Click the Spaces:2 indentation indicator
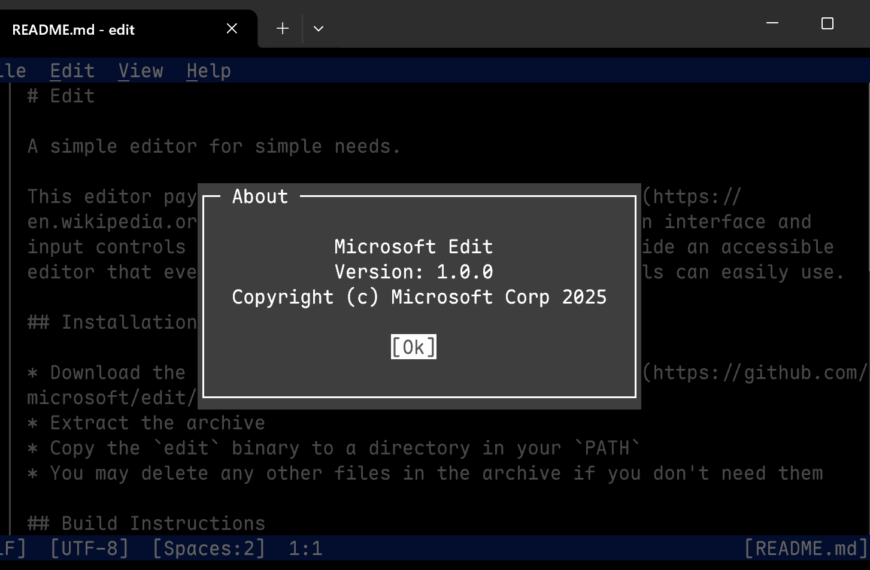 tap(209, 548)
